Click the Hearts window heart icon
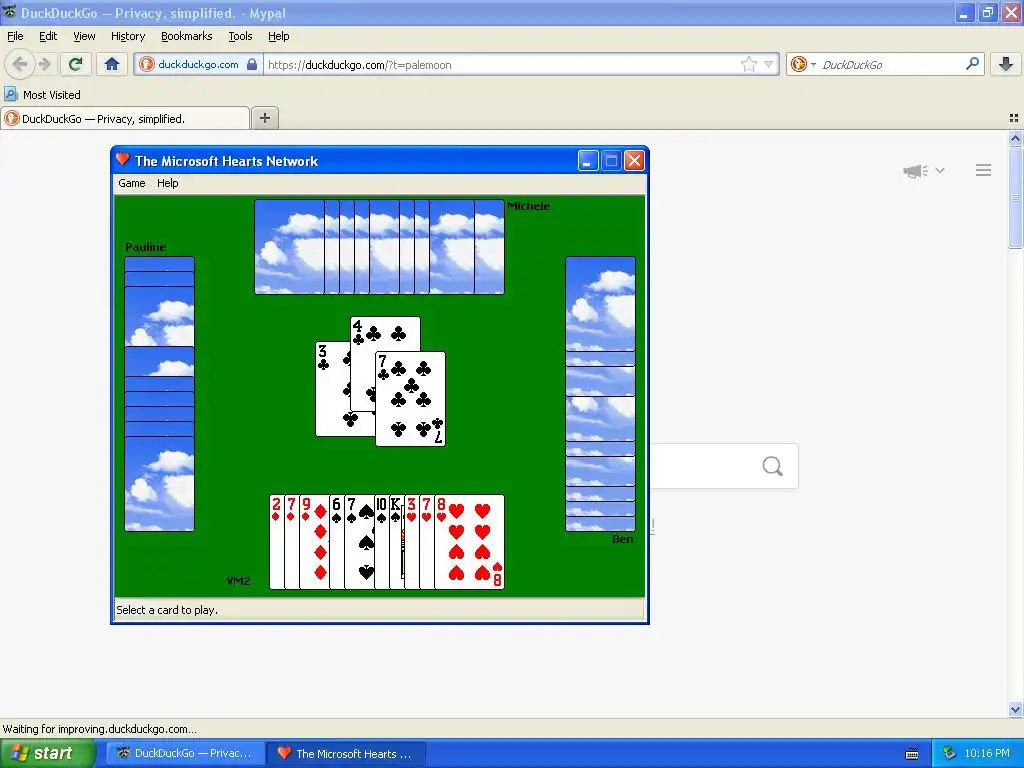This screenshot has height=768, width=1024. (x=122, y=160)
